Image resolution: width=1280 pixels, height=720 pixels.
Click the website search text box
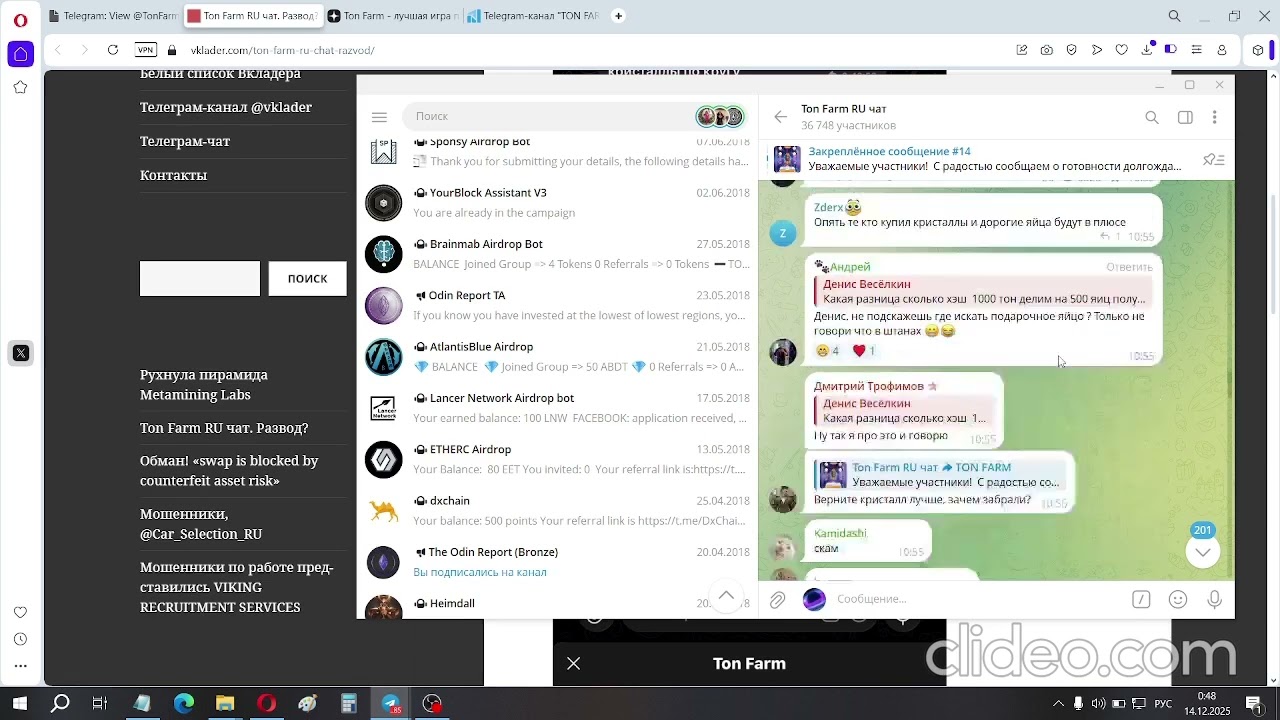(200, 278)
